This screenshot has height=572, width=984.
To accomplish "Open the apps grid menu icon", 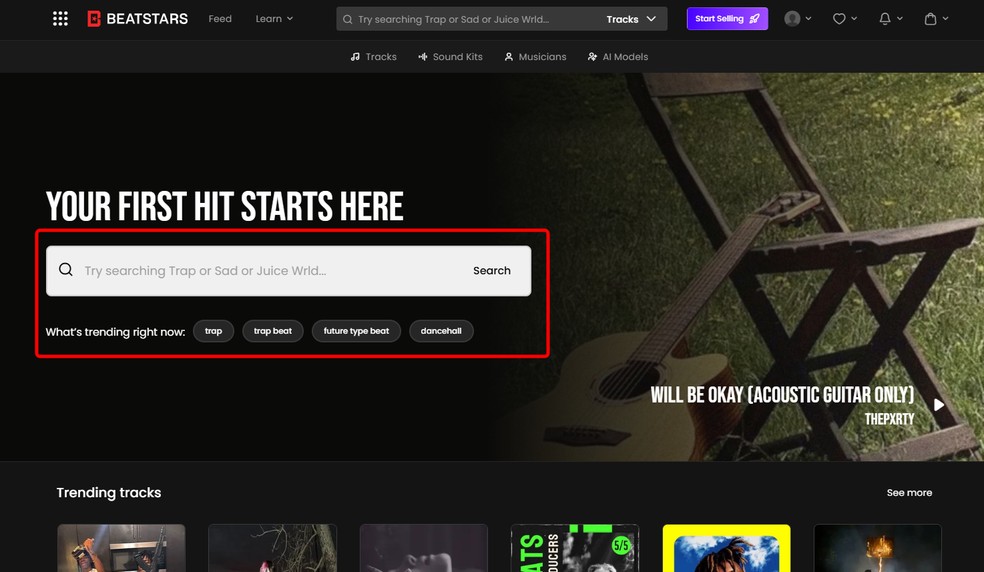I will [60, 19].
